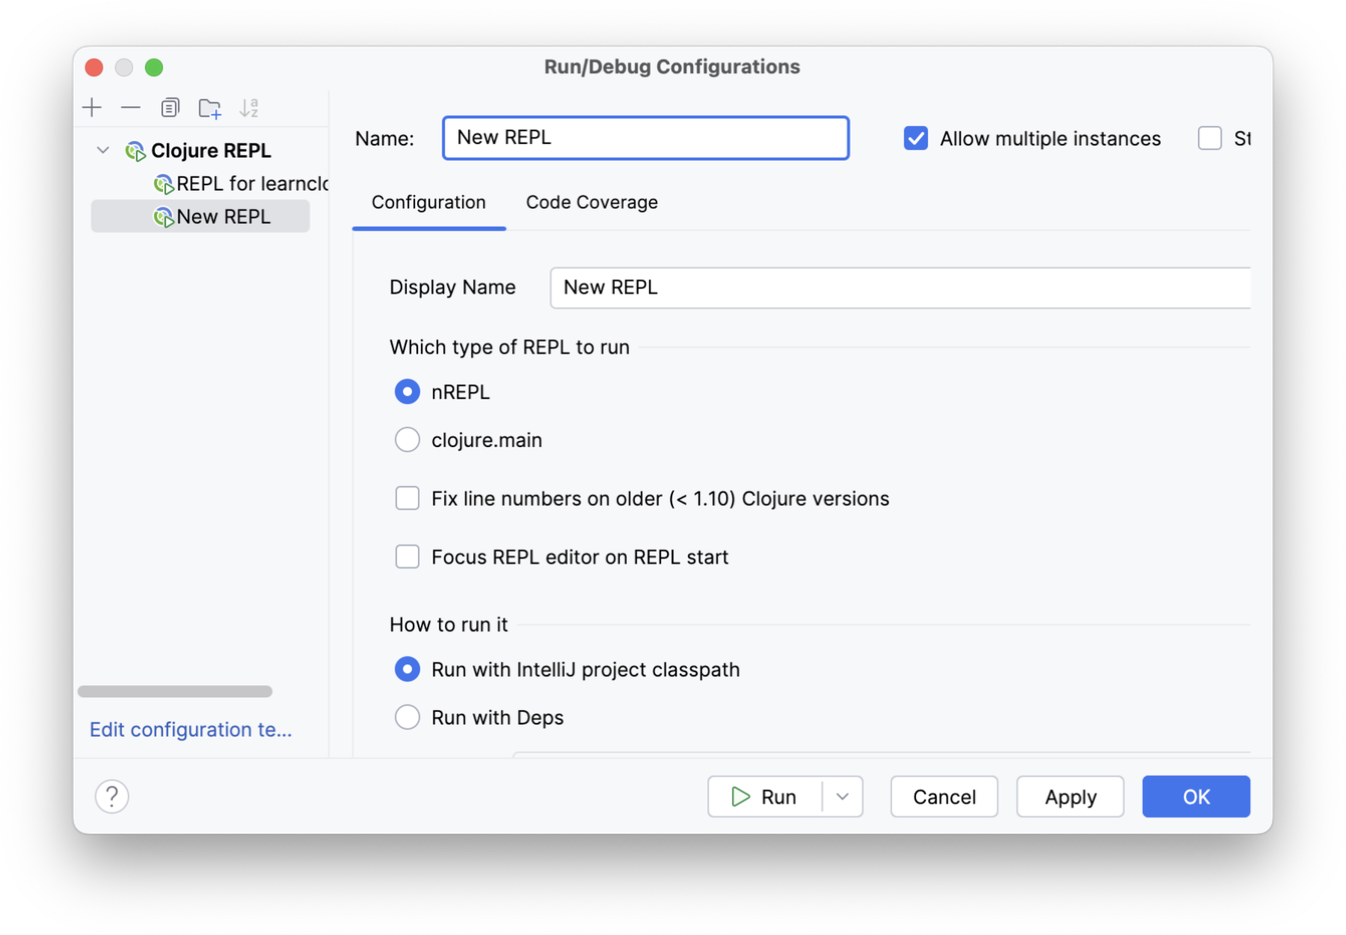
Task: Add a new configuration with plus icon
Action: [92, 107]
